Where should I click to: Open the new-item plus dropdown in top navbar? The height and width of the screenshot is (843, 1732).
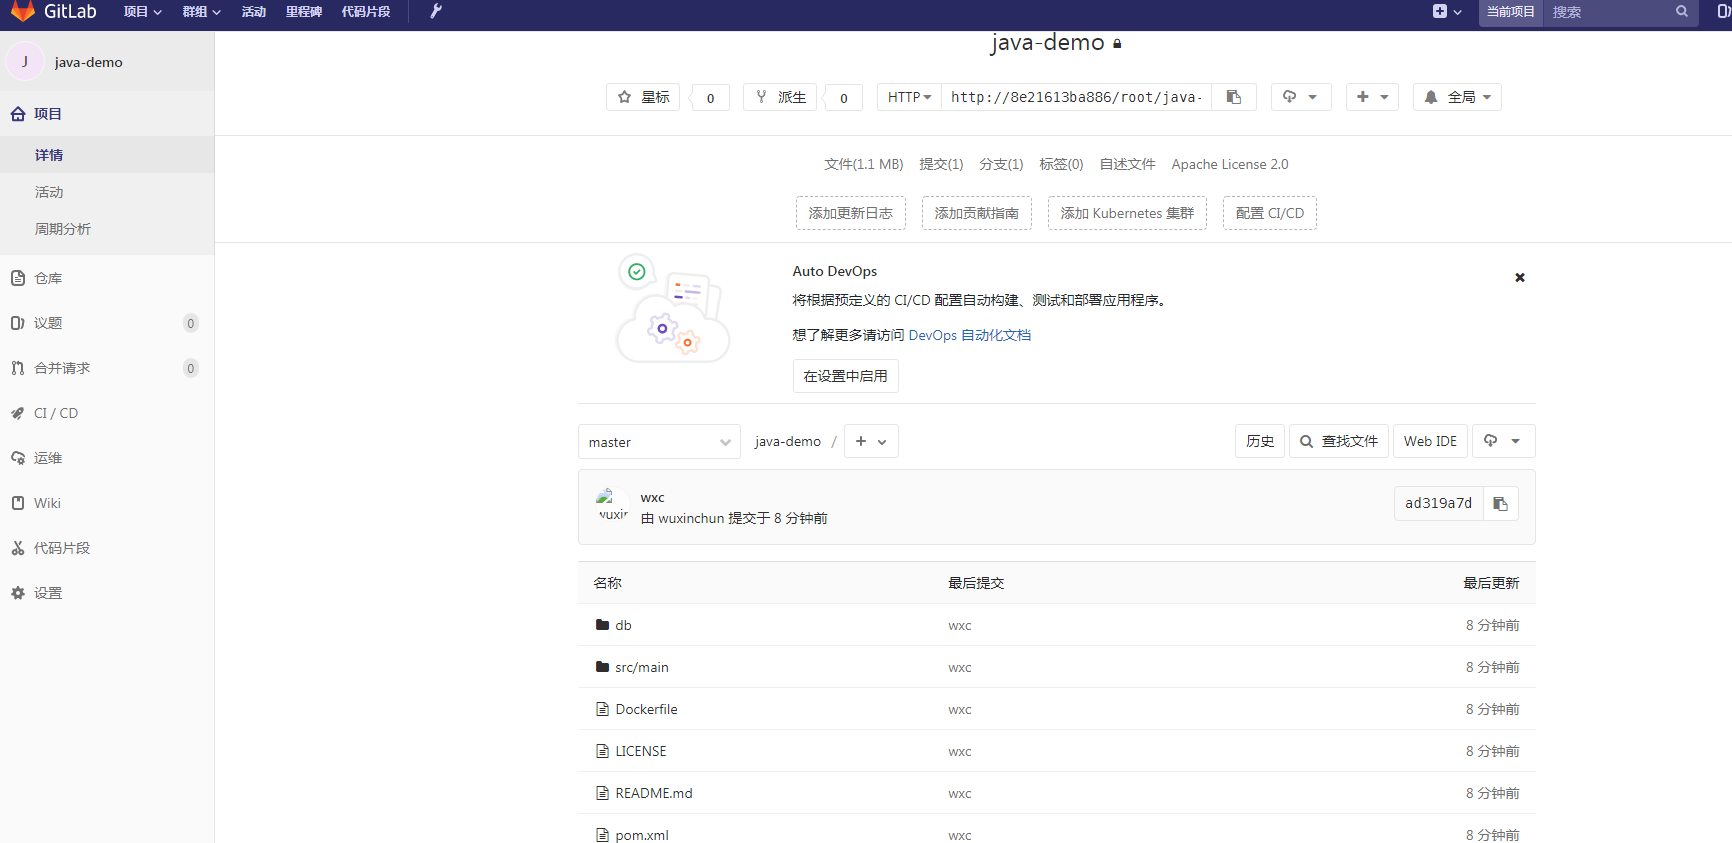point(1447,12)
